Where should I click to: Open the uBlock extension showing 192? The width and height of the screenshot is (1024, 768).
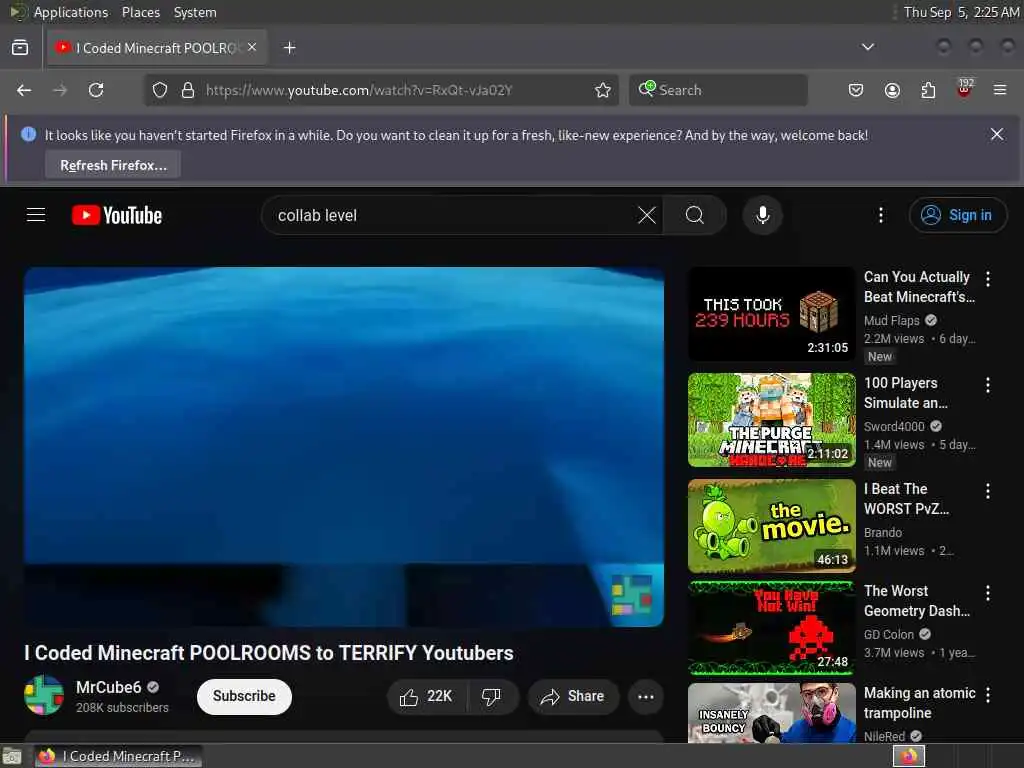click(965, 89)
